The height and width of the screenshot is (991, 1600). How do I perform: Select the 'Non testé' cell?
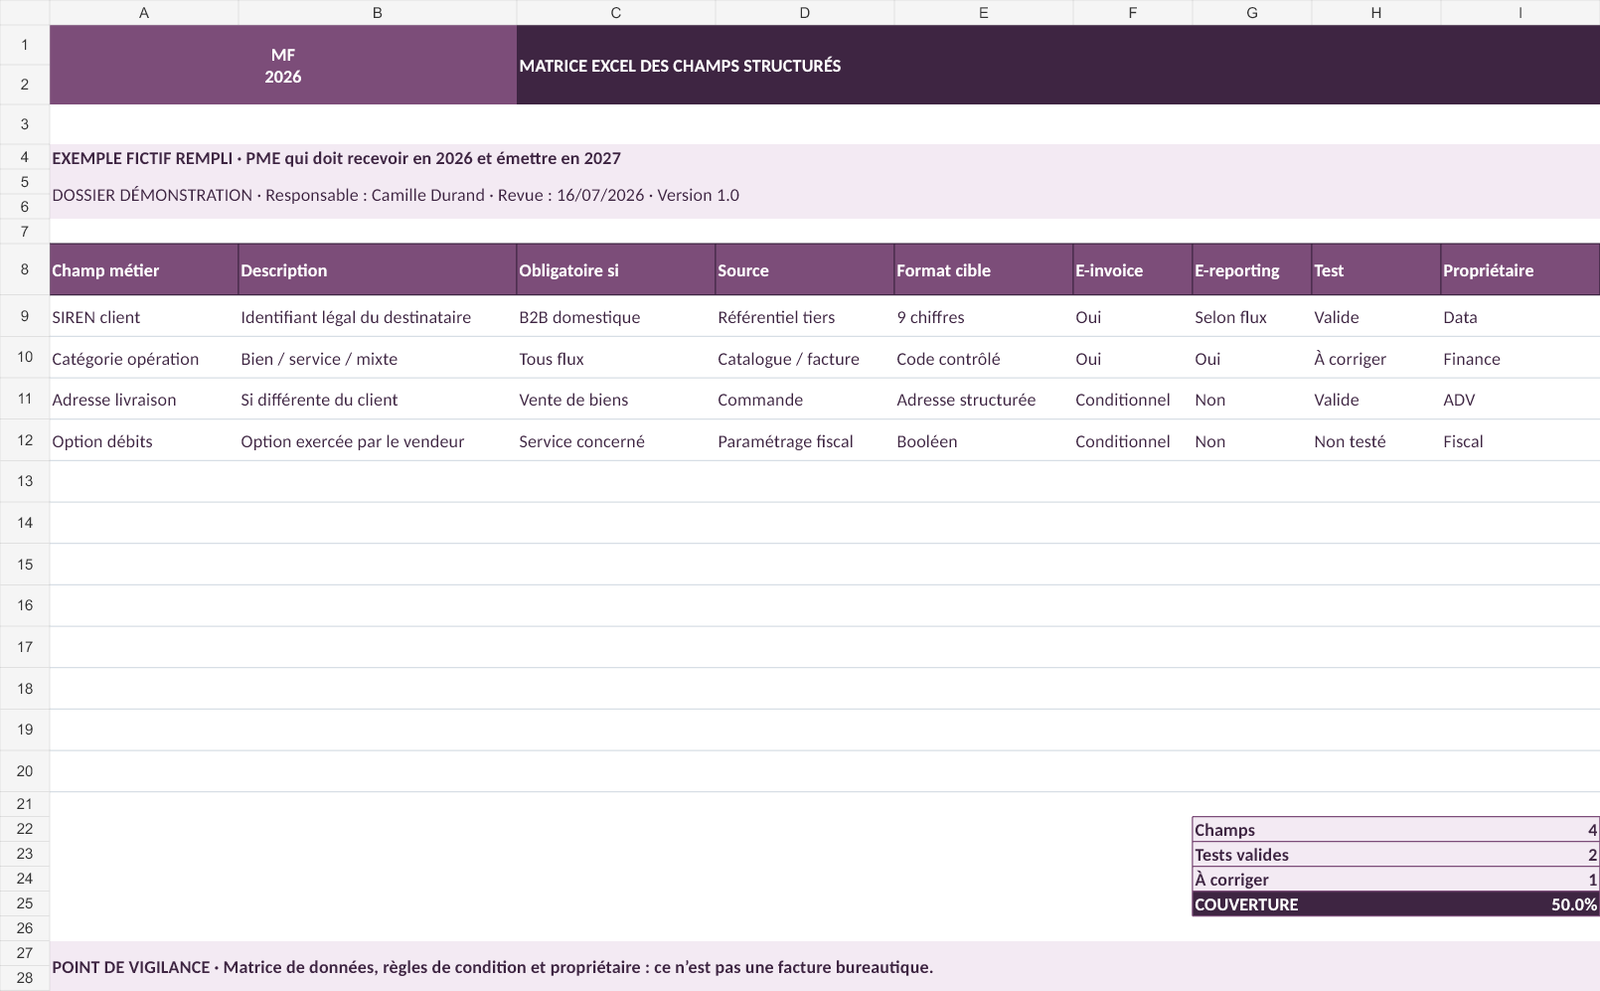(x=1376, y=441)
